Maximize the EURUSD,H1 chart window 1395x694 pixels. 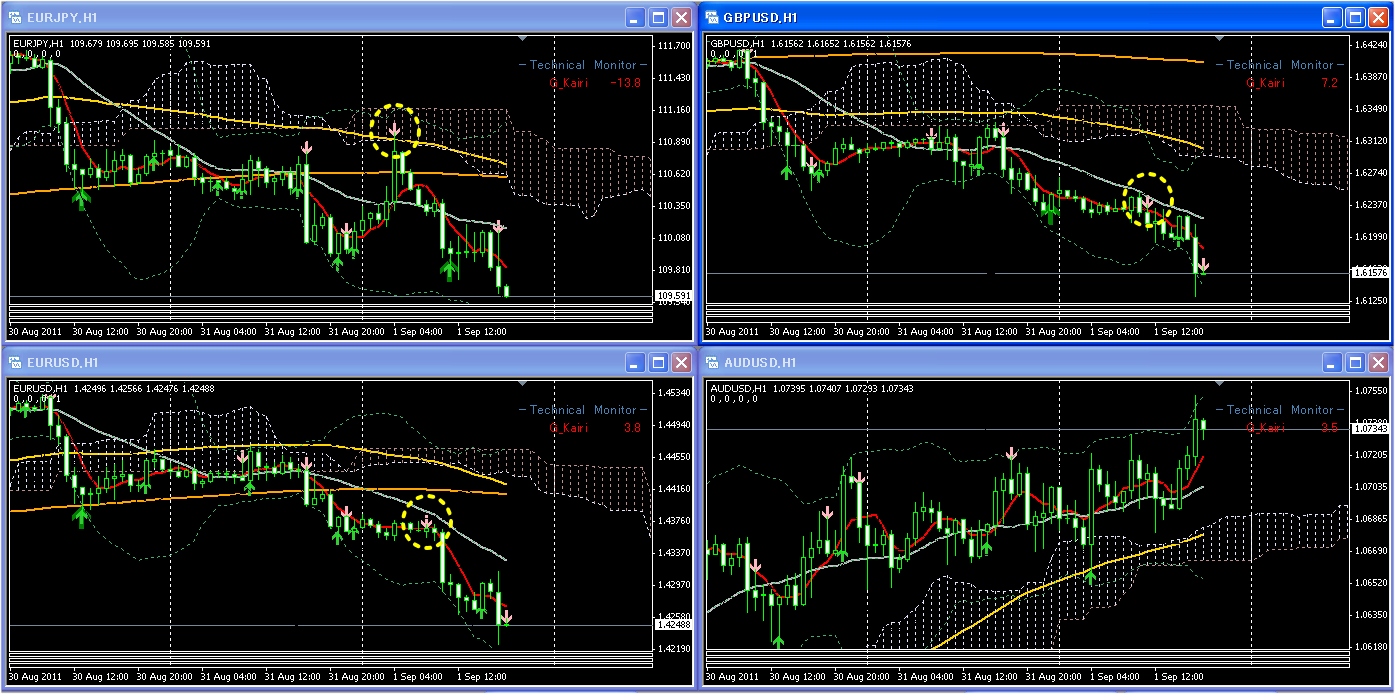click(659, 362)
